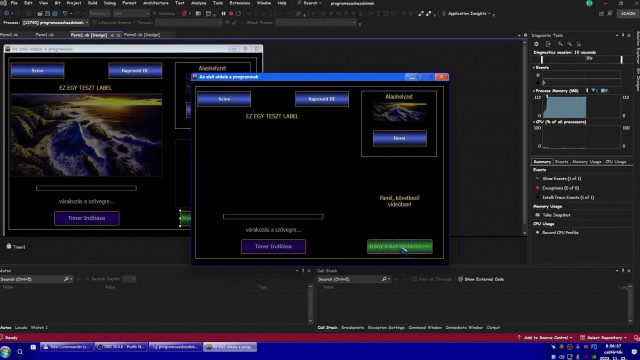
Task: Switch to OBS taskbar button
Action: 121,347
